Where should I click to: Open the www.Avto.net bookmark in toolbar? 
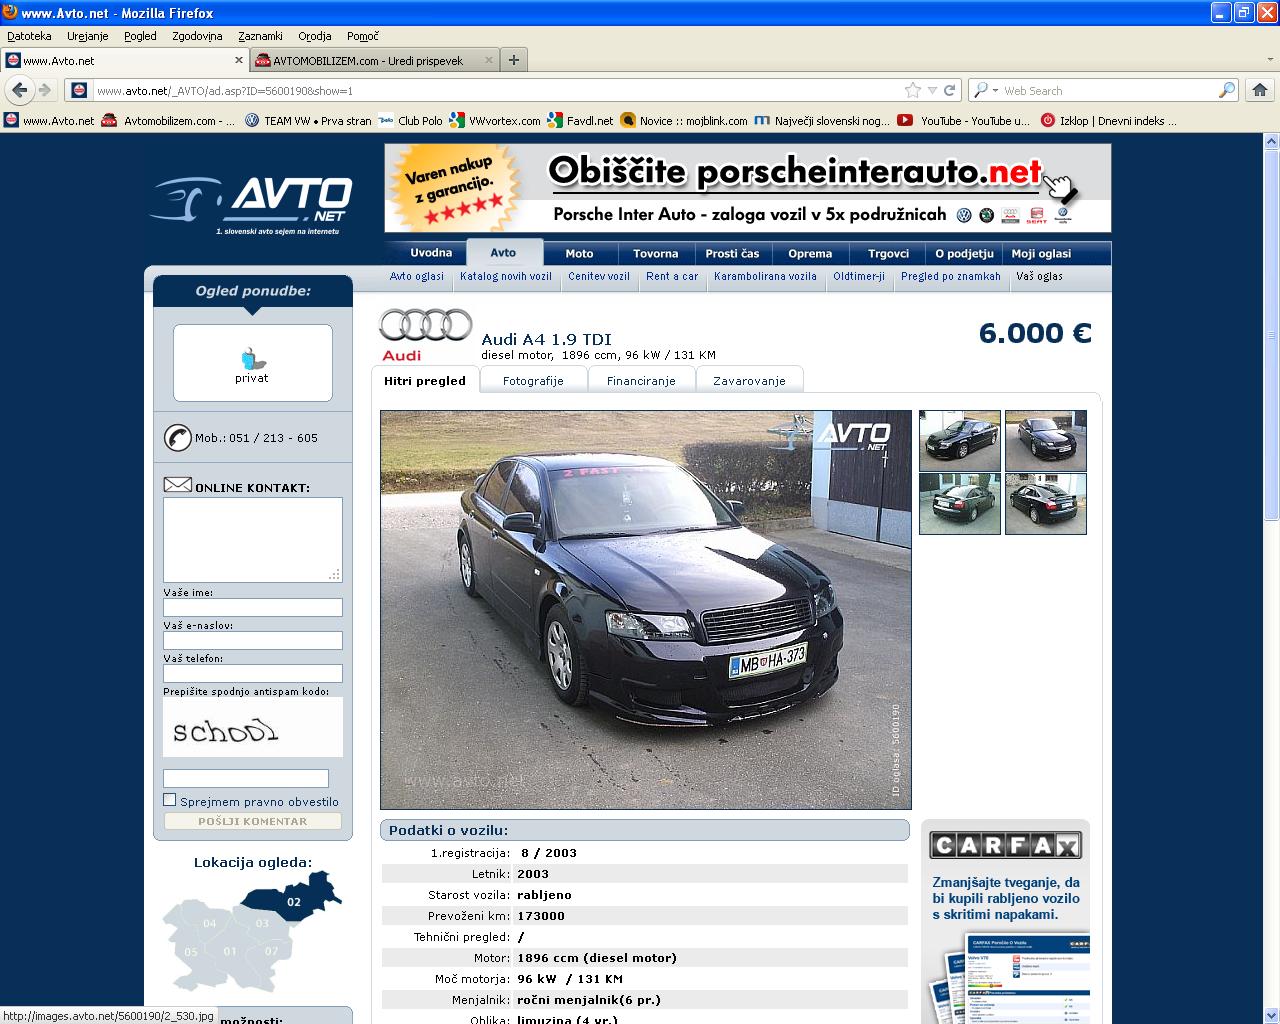tap(49, 120)
